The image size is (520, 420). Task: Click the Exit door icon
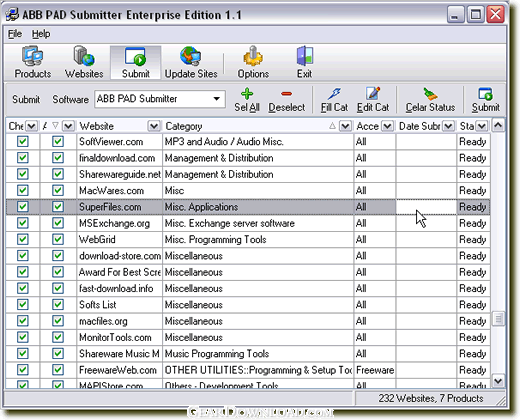305,56
